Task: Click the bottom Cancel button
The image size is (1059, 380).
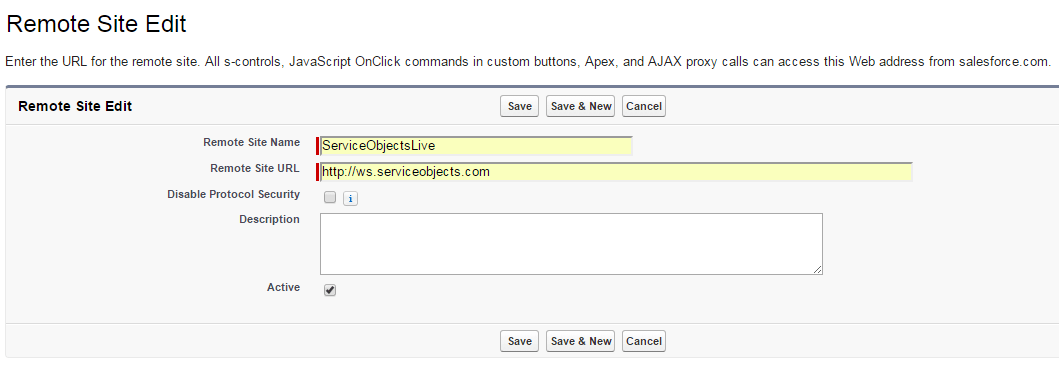Action: coord(644,341)
